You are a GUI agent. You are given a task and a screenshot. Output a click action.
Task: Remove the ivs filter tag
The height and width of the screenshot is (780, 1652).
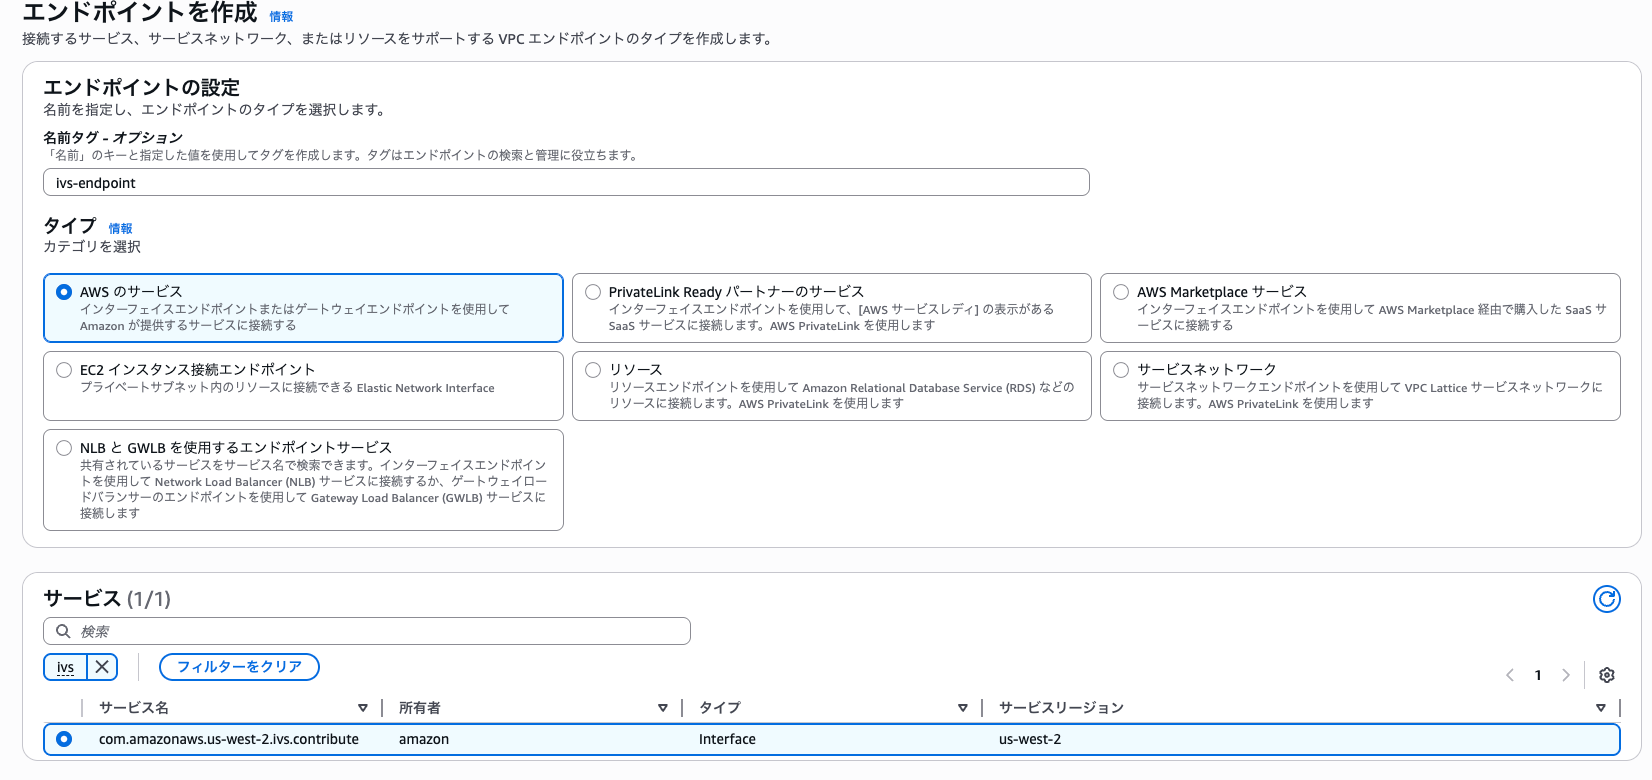click(x=102, y=667)
